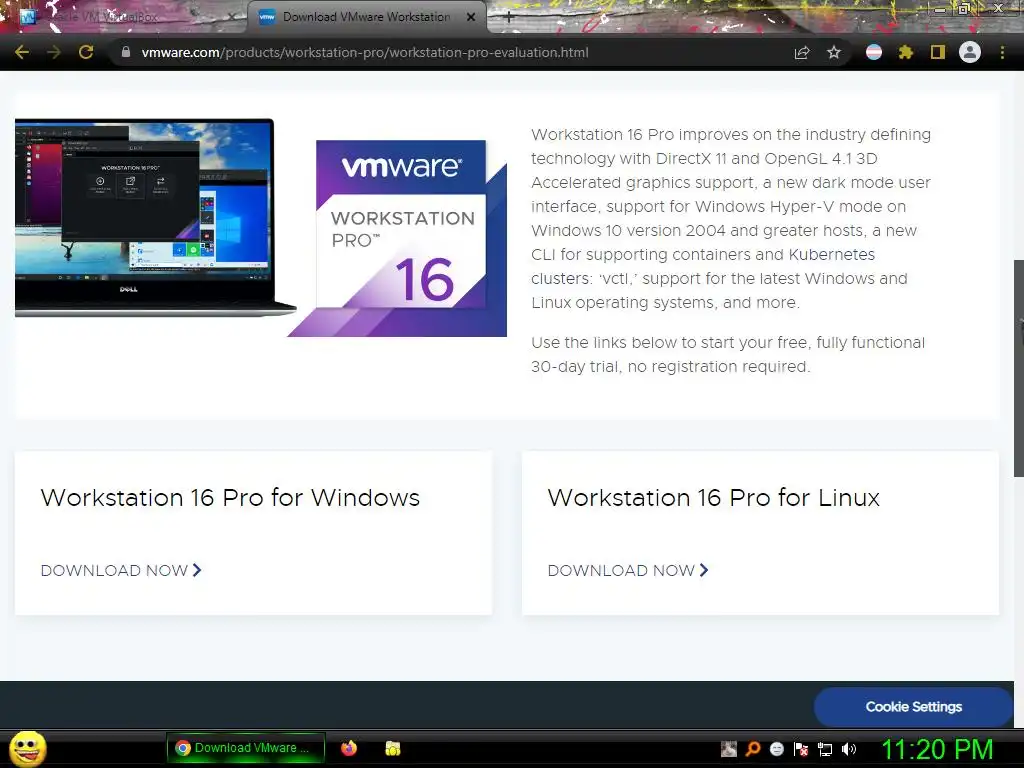Close the Oracle VM VirtualBox tab
The image size is (1024, 768).
232,17
